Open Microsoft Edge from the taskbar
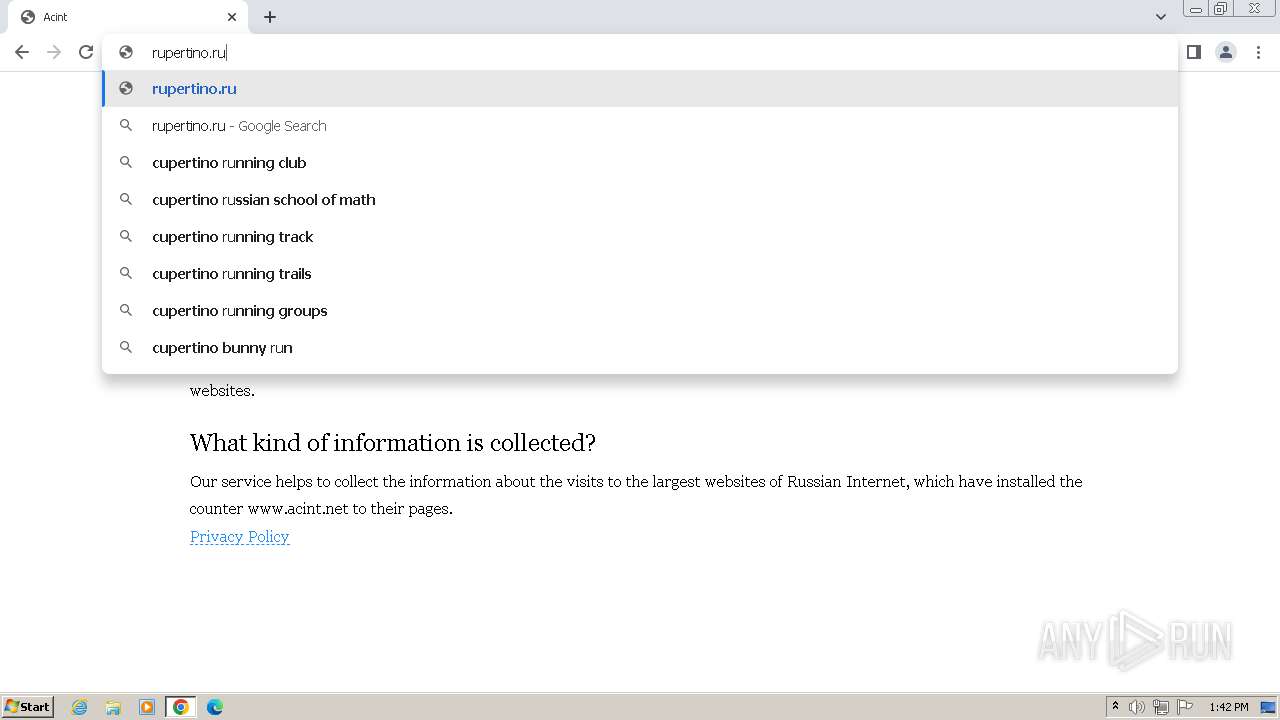This screenshot has width=1280, height=720. pos(214,707)
